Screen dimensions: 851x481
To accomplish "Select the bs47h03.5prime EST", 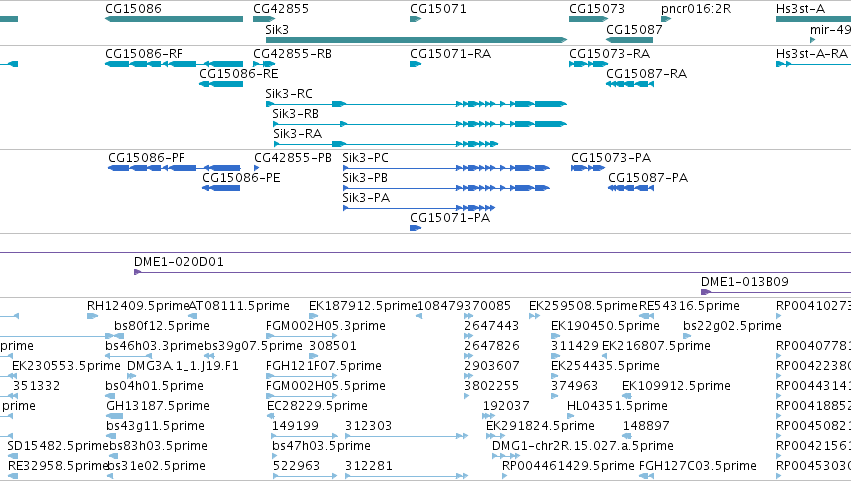I will 276,456.
